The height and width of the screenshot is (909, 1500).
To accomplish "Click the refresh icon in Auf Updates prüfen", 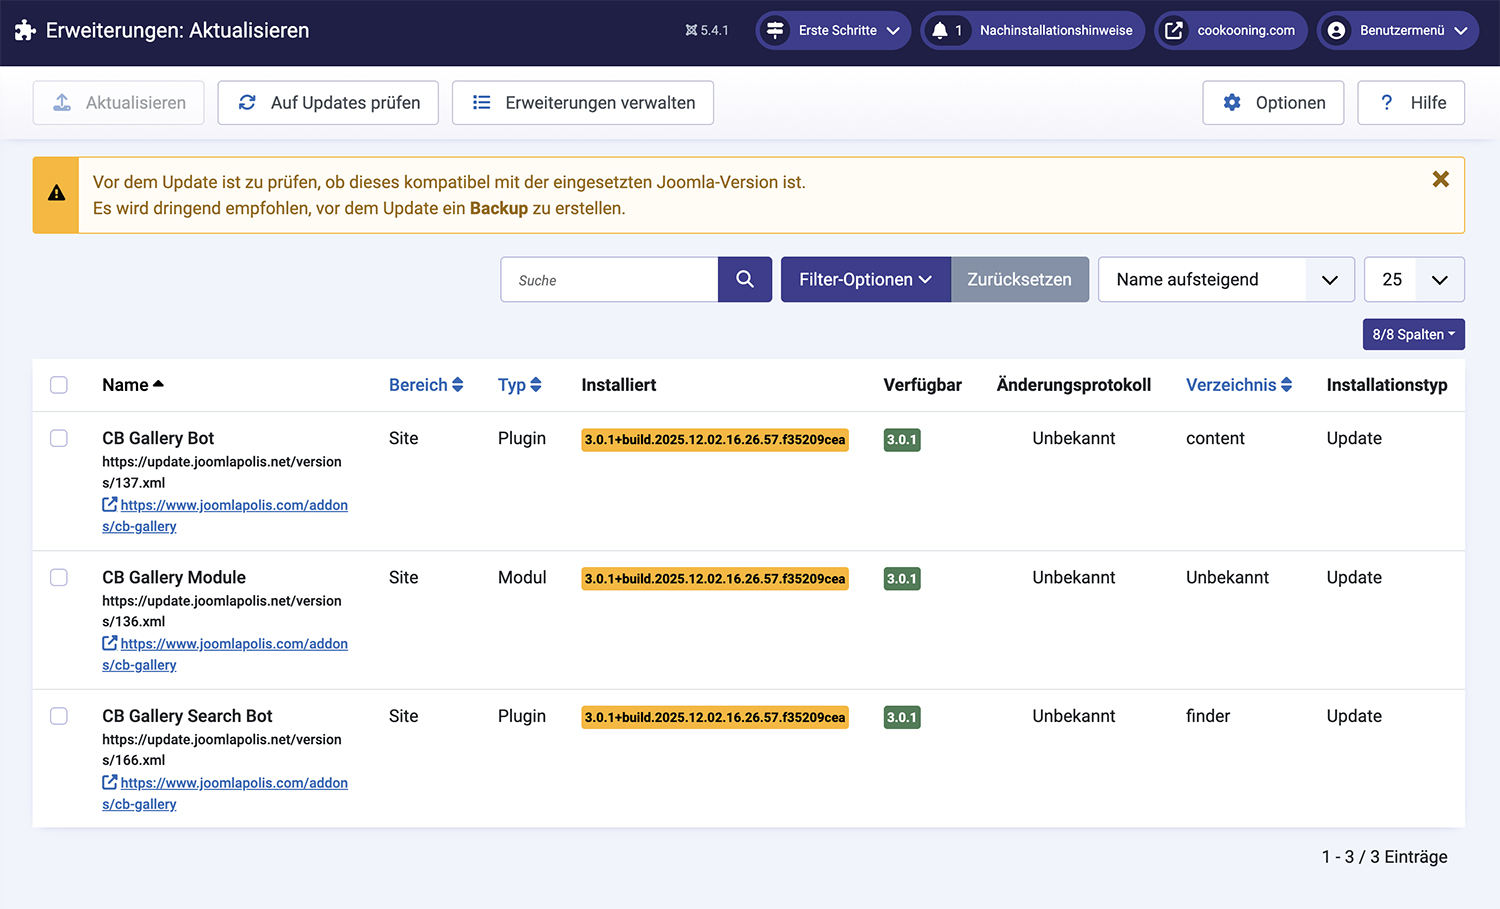I will 247,103.
